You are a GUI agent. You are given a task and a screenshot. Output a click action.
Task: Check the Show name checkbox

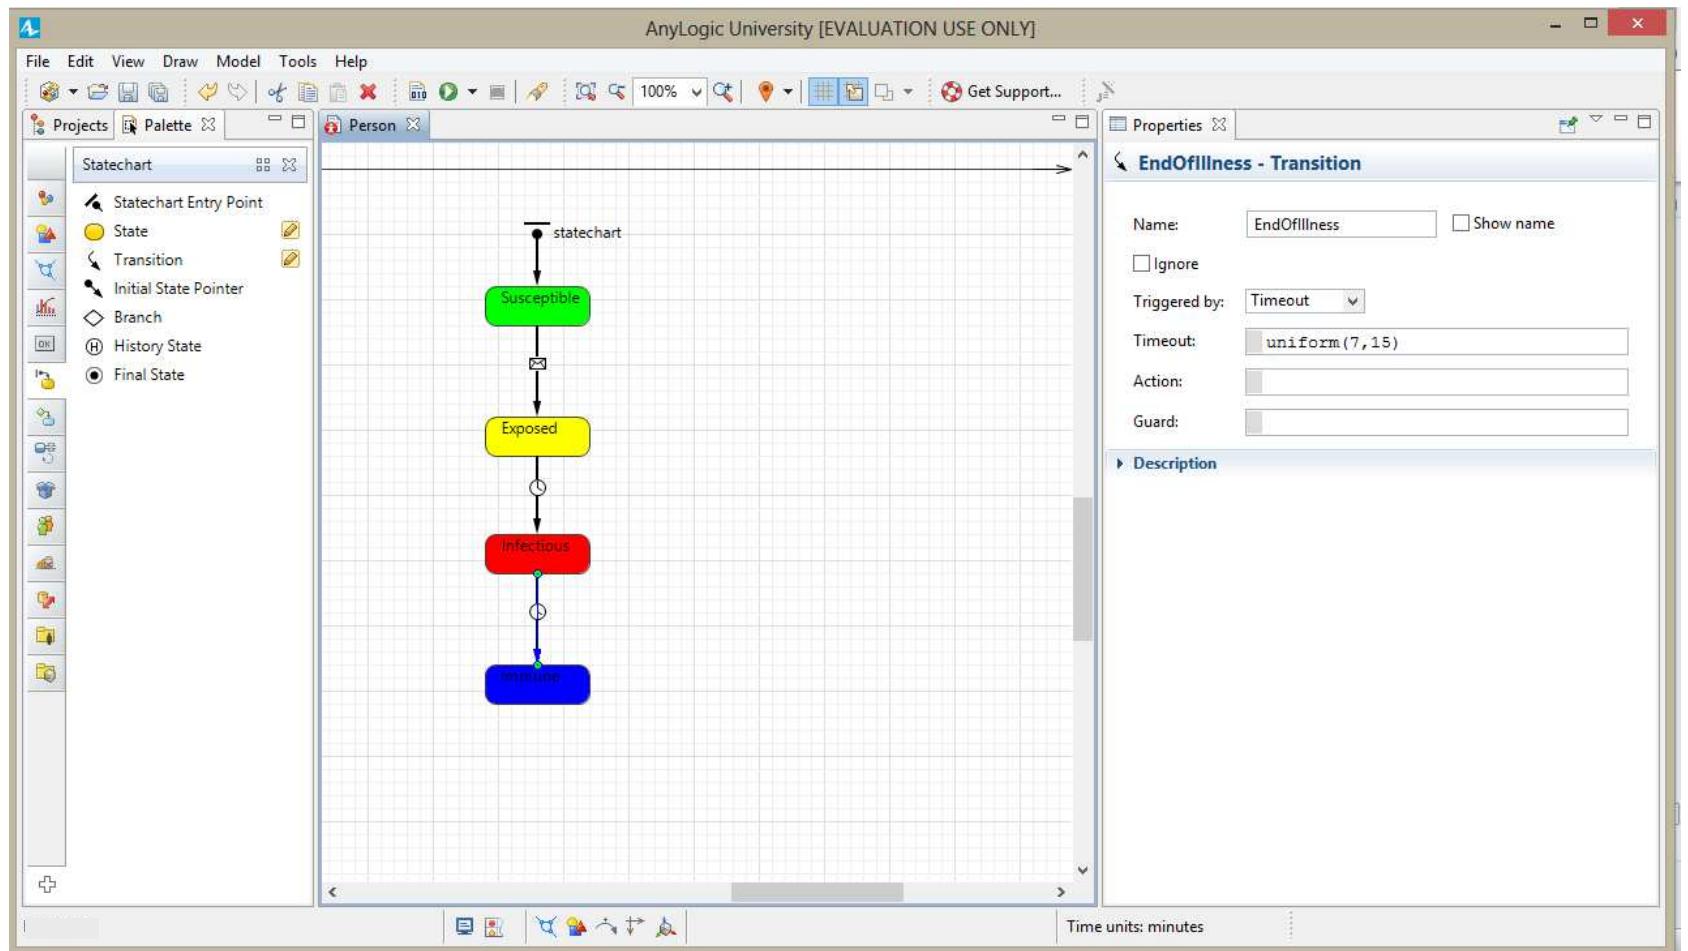(x=1461, y=223)
